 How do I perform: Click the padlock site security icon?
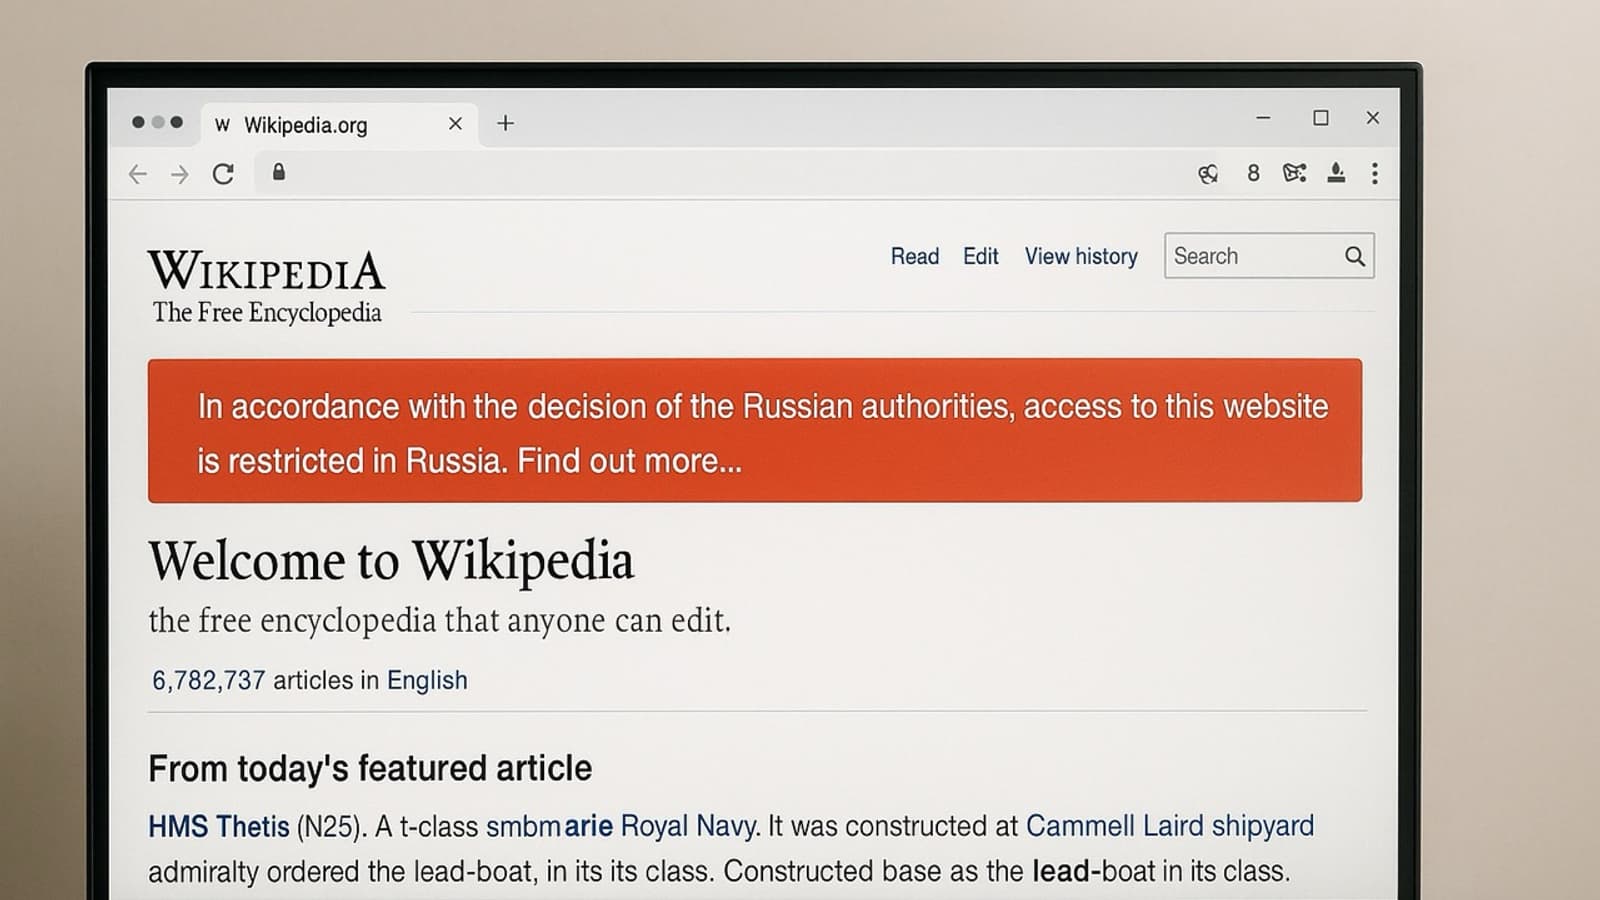point(279,172)
